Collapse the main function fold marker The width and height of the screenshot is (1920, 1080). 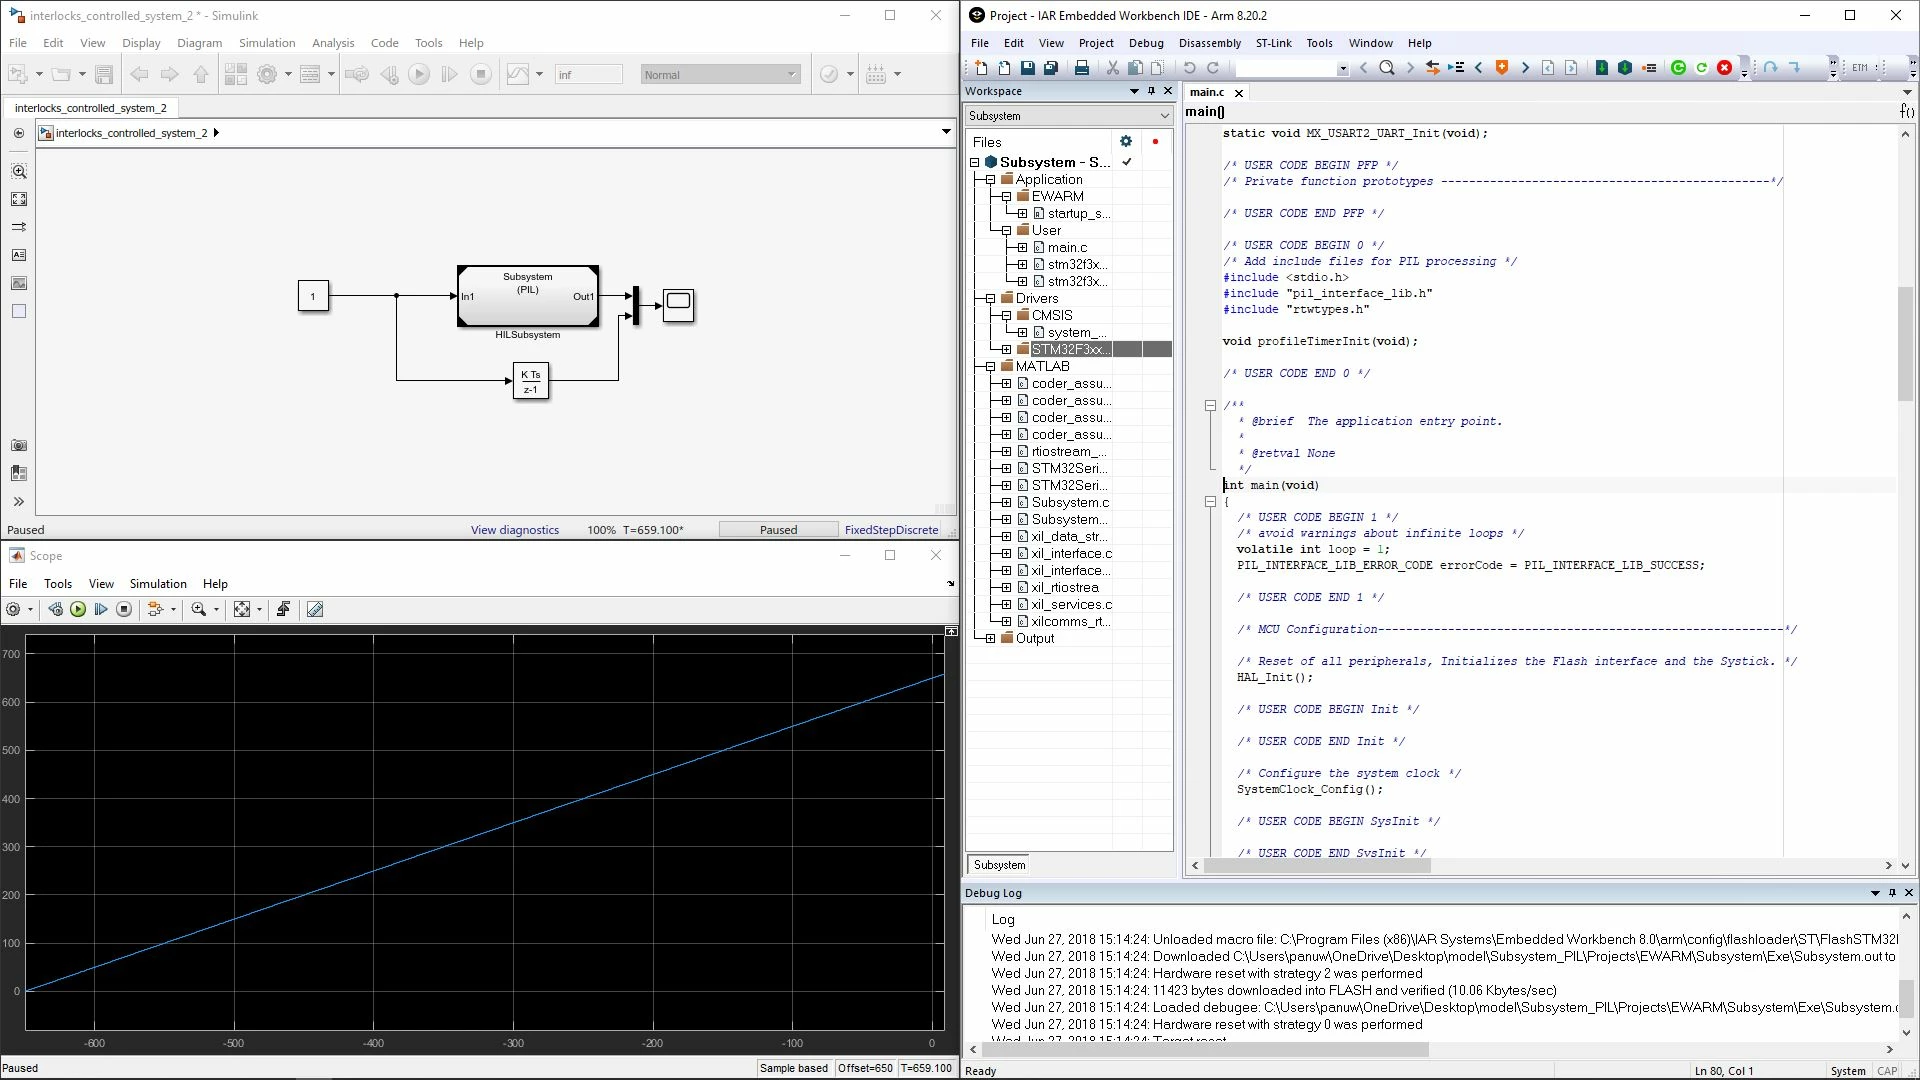tap(1210, 501)
